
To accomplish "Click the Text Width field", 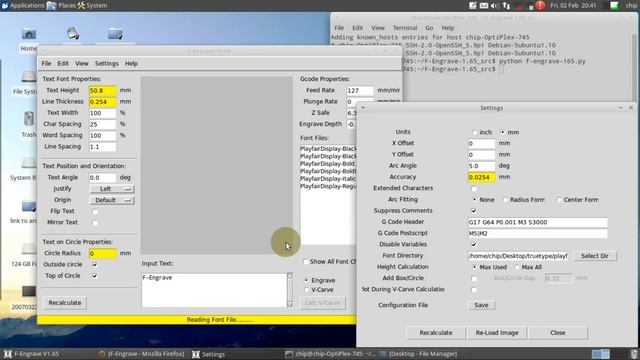I will click(x=102, y=113).
